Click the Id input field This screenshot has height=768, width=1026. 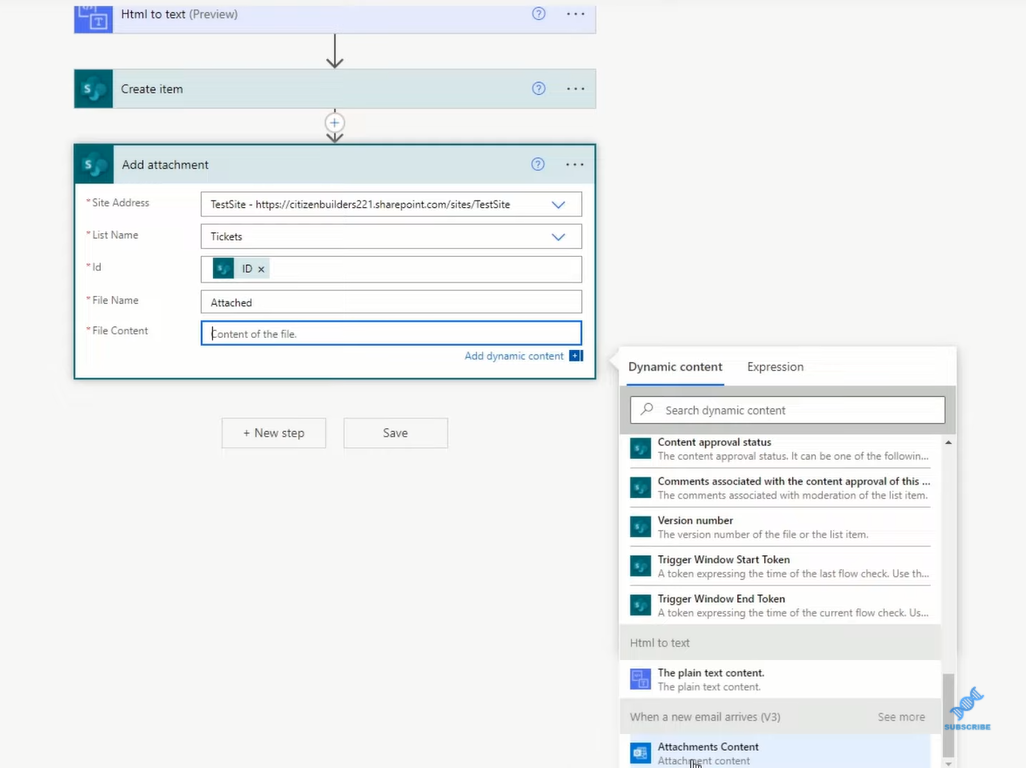pyautogui.click(x=391, y=269)
